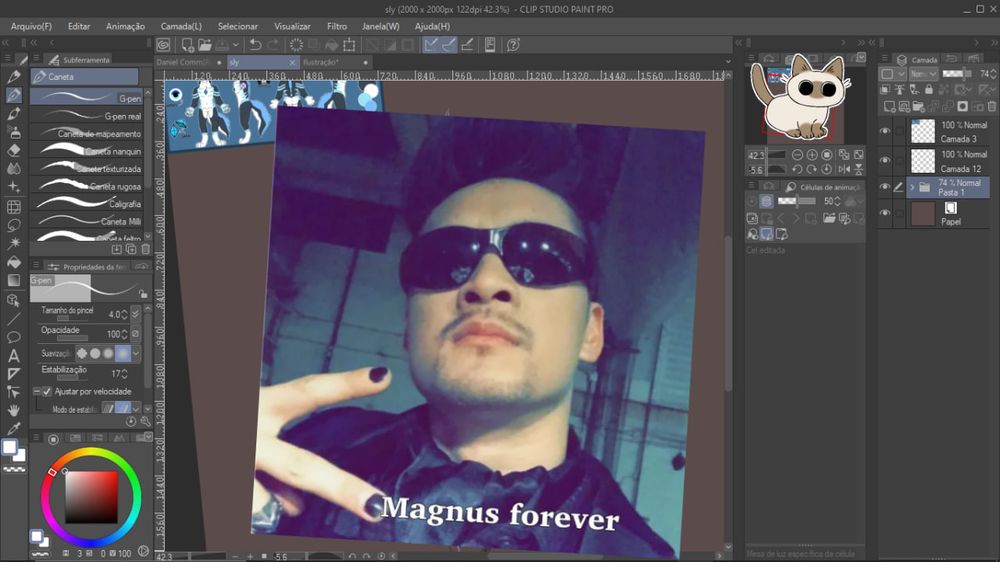Open the Filtro menu

[337, 26]
